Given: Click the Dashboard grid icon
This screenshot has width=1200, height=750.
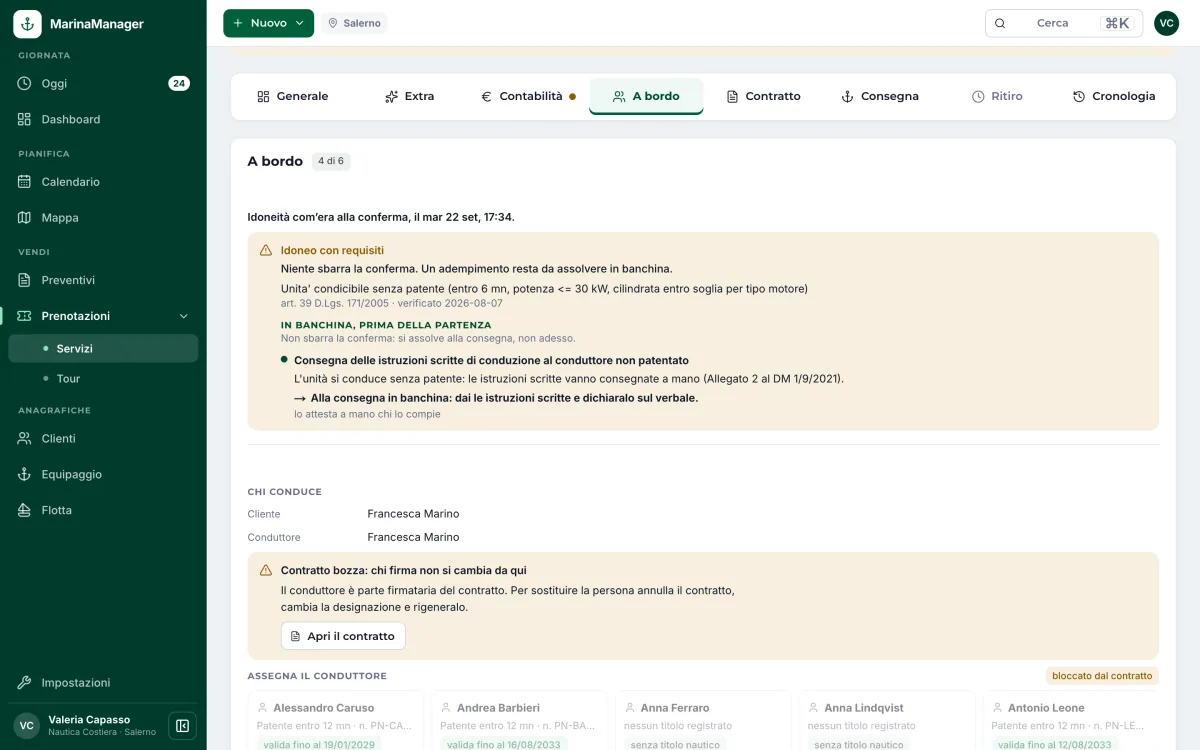Looking at the screenshot, I should pos(25,119).
